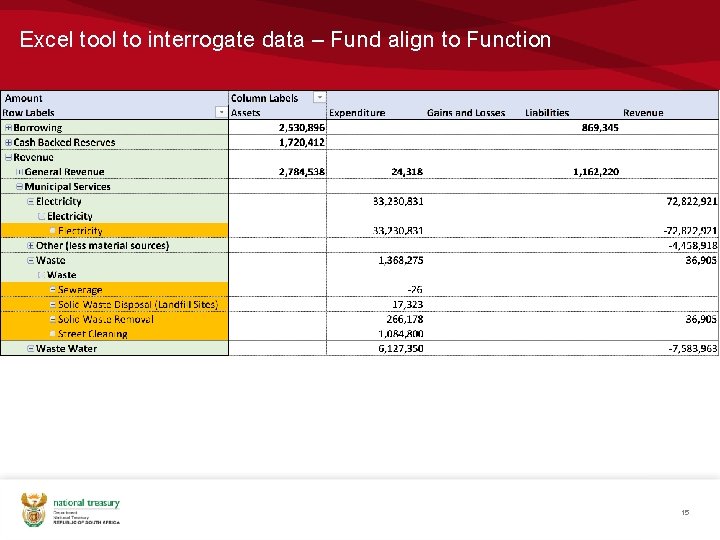The width and height of the screenshot is (720, 540).
Task: Select Waste Water expenditure value 6,127,350
Action: (x=400, y=349)
